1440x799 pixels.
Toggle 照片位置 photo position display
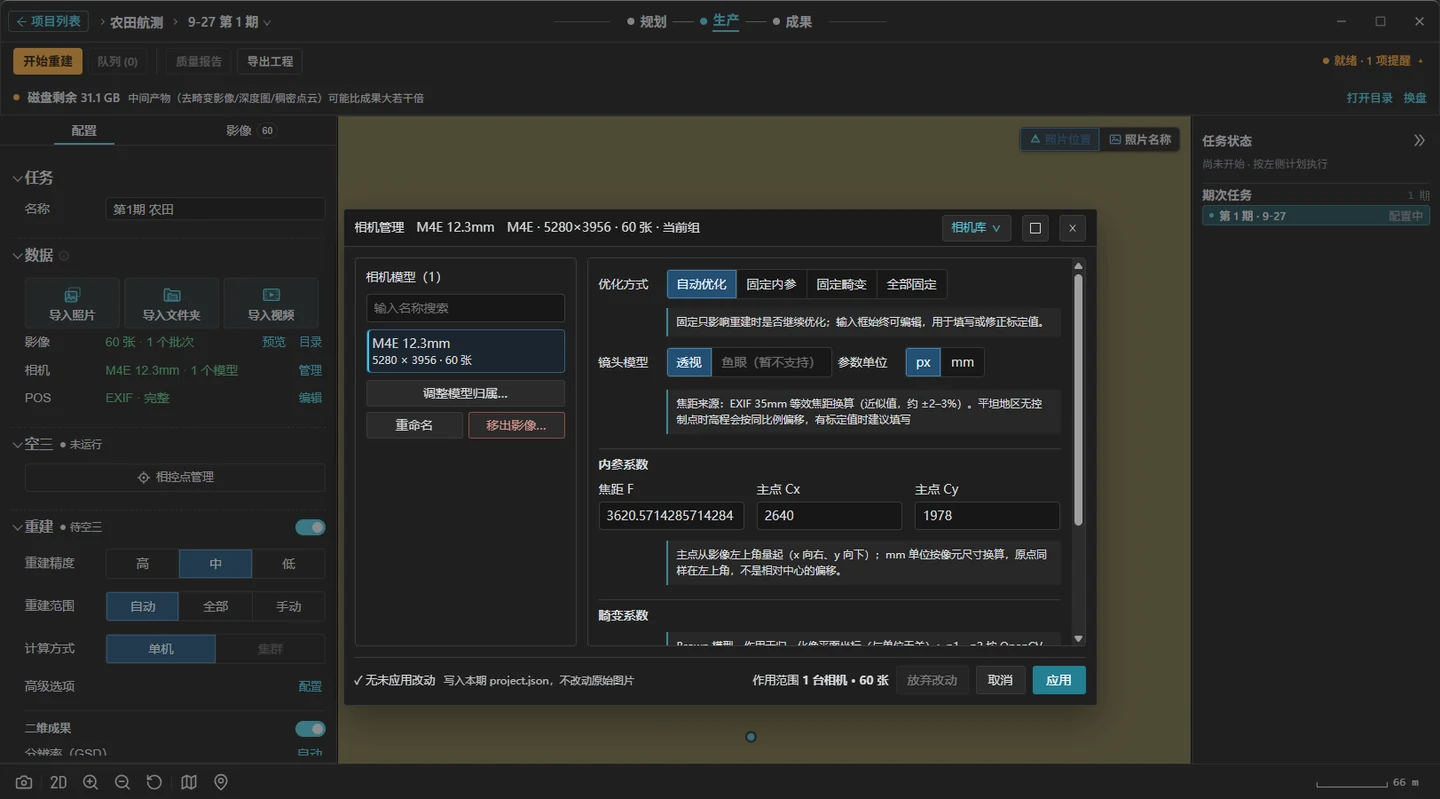coord(1059,140)
